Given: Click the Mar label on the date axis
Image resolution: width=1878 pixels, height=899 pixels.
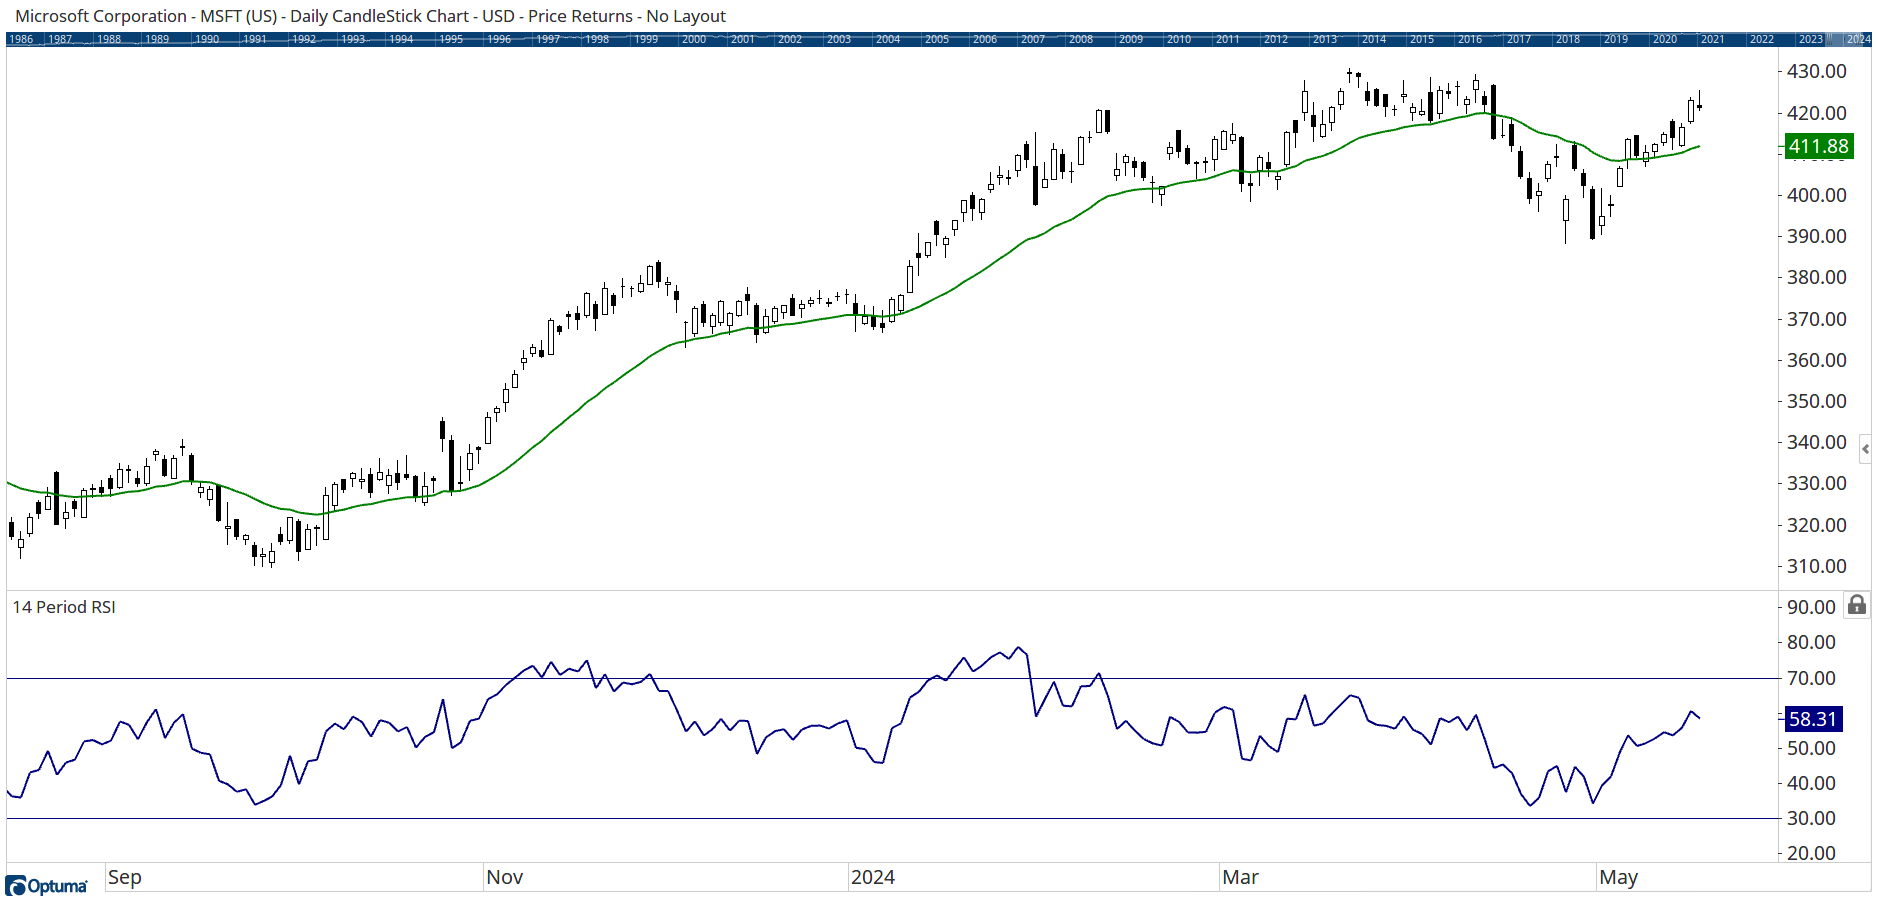Looking at the screenshot, I should pyautogui.click(x=1240, y=877).
